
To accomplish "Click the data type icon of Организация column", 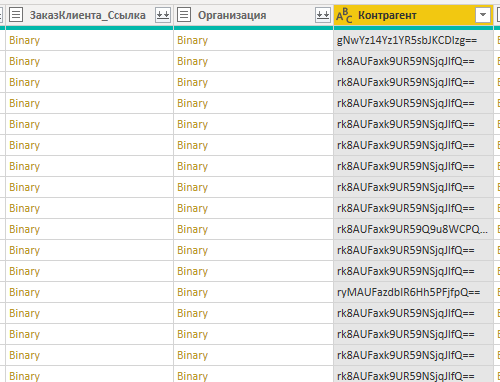I will pyautogui.click(x=184, y=15).
